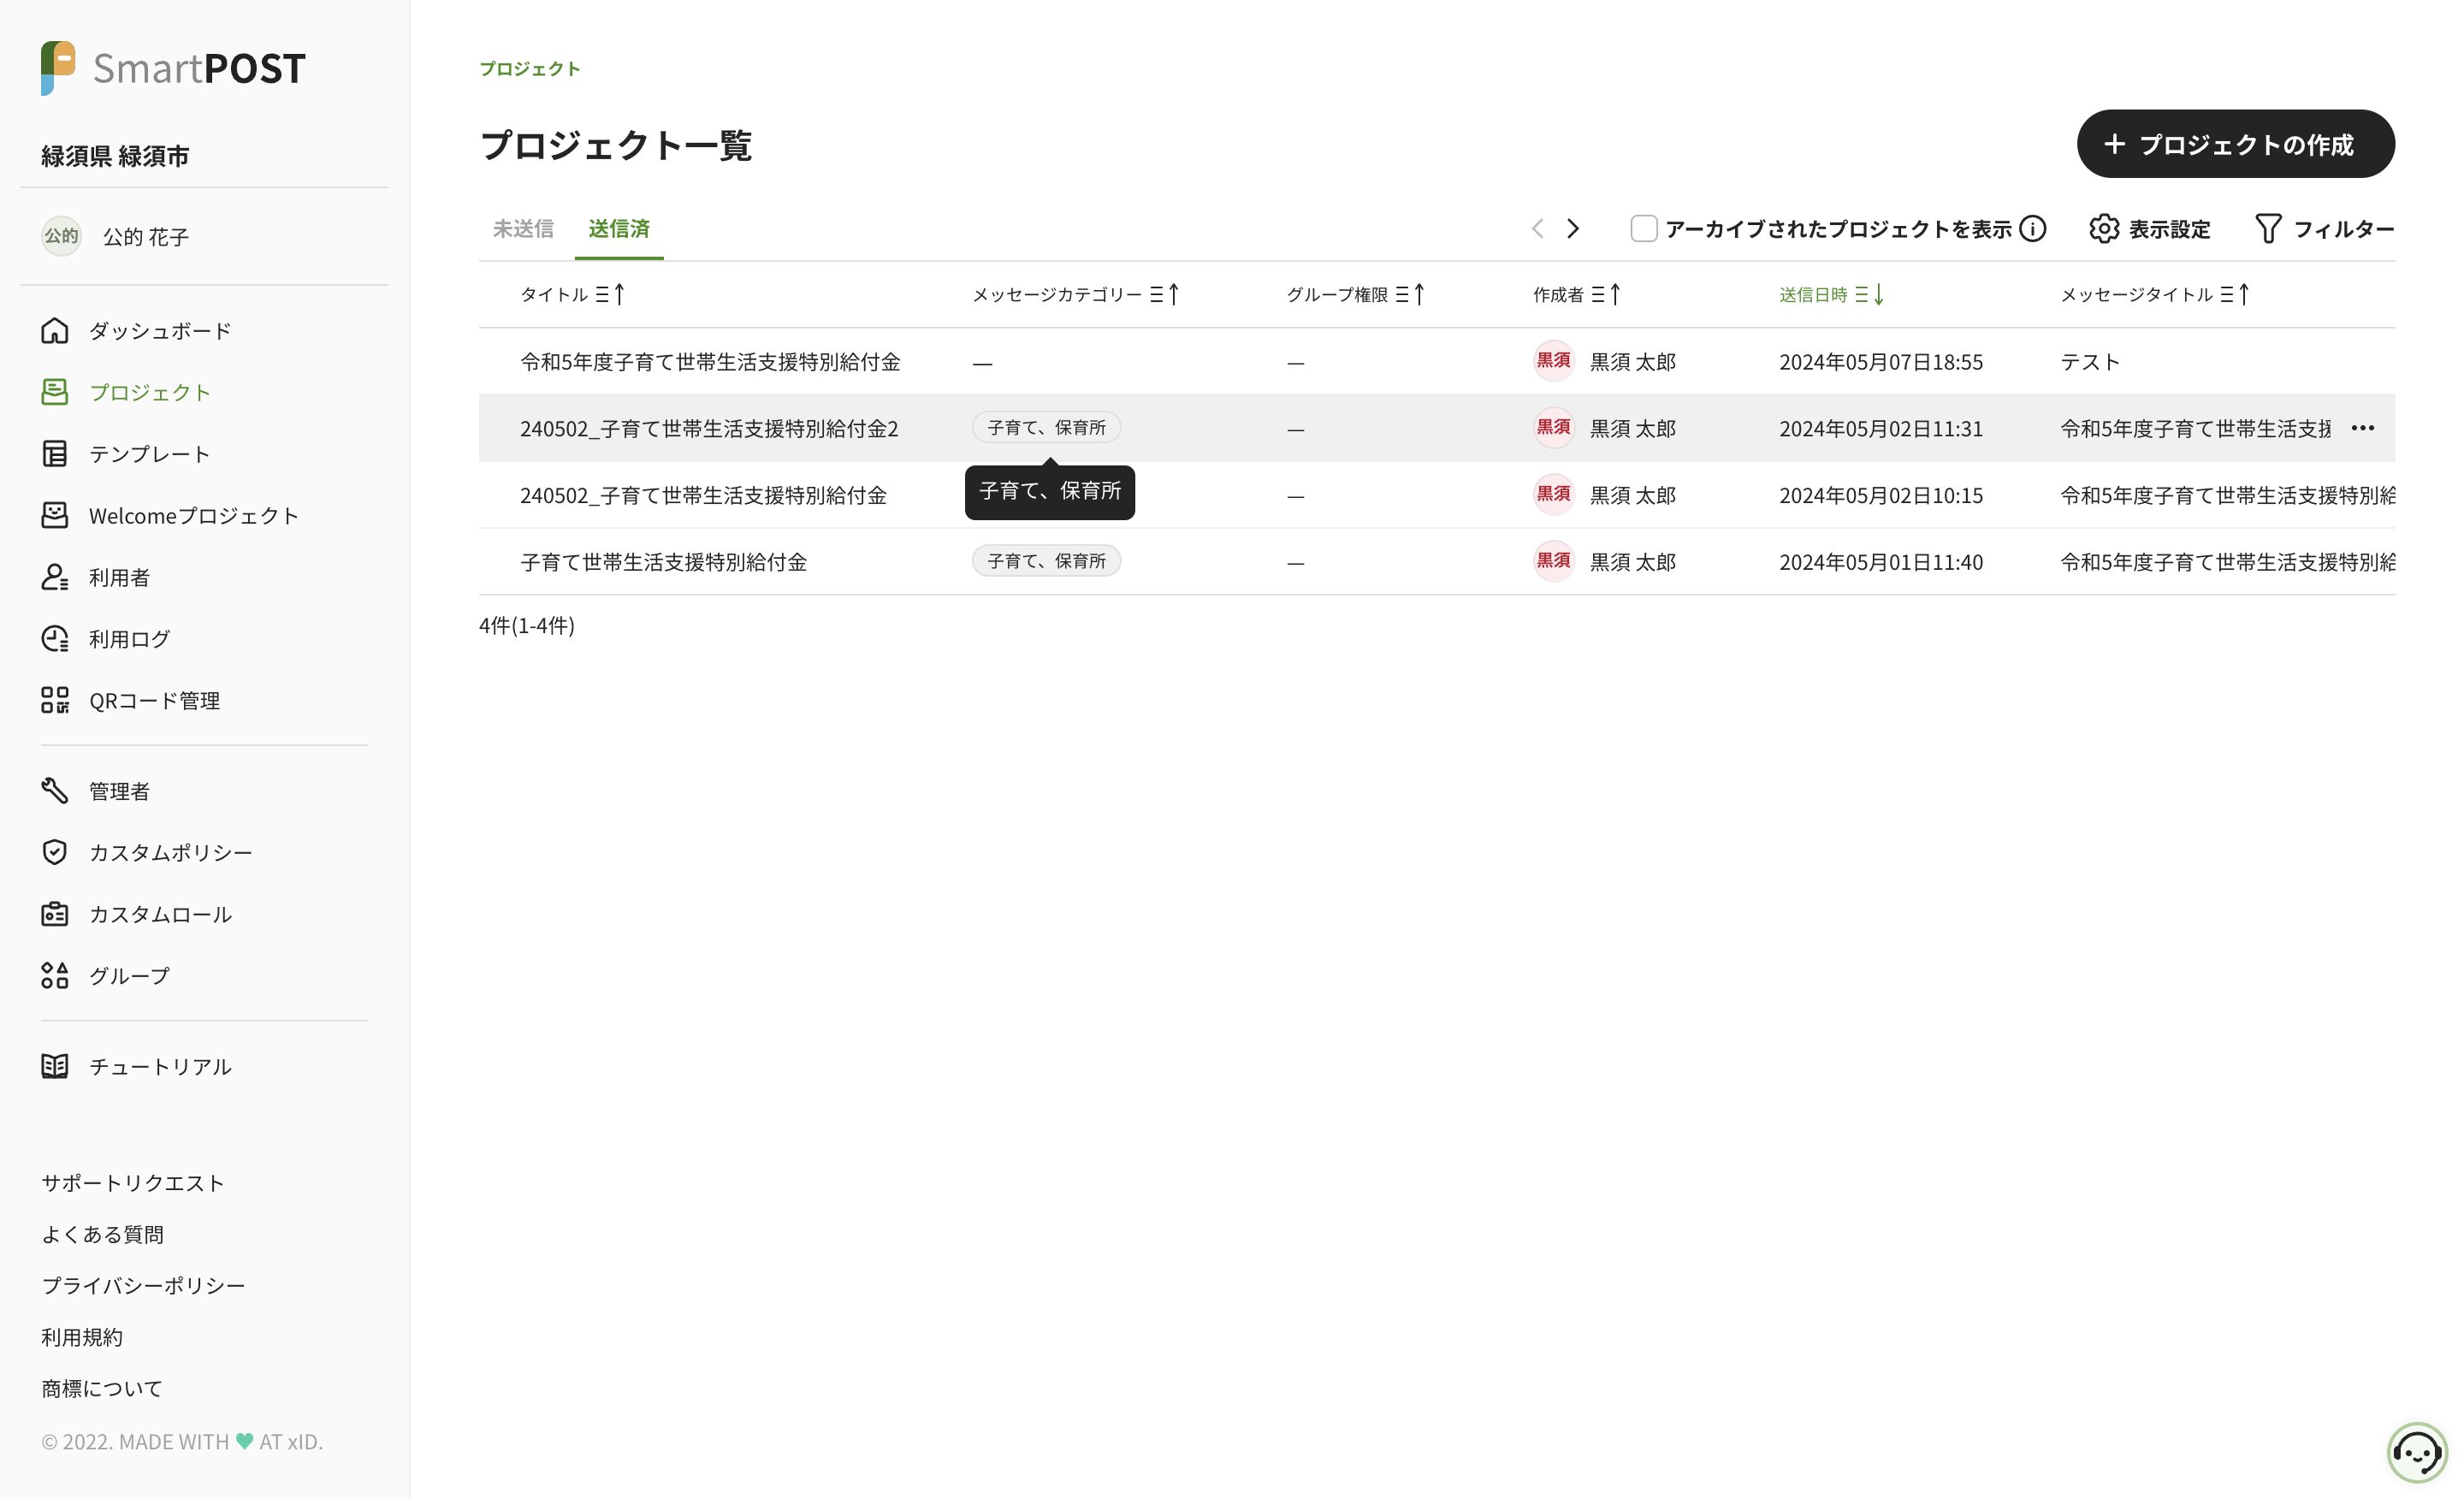Image resolution: width=2464 pixels, height=1499 pixels.
Task: Go to the next page arrow
Action: 1573,229
